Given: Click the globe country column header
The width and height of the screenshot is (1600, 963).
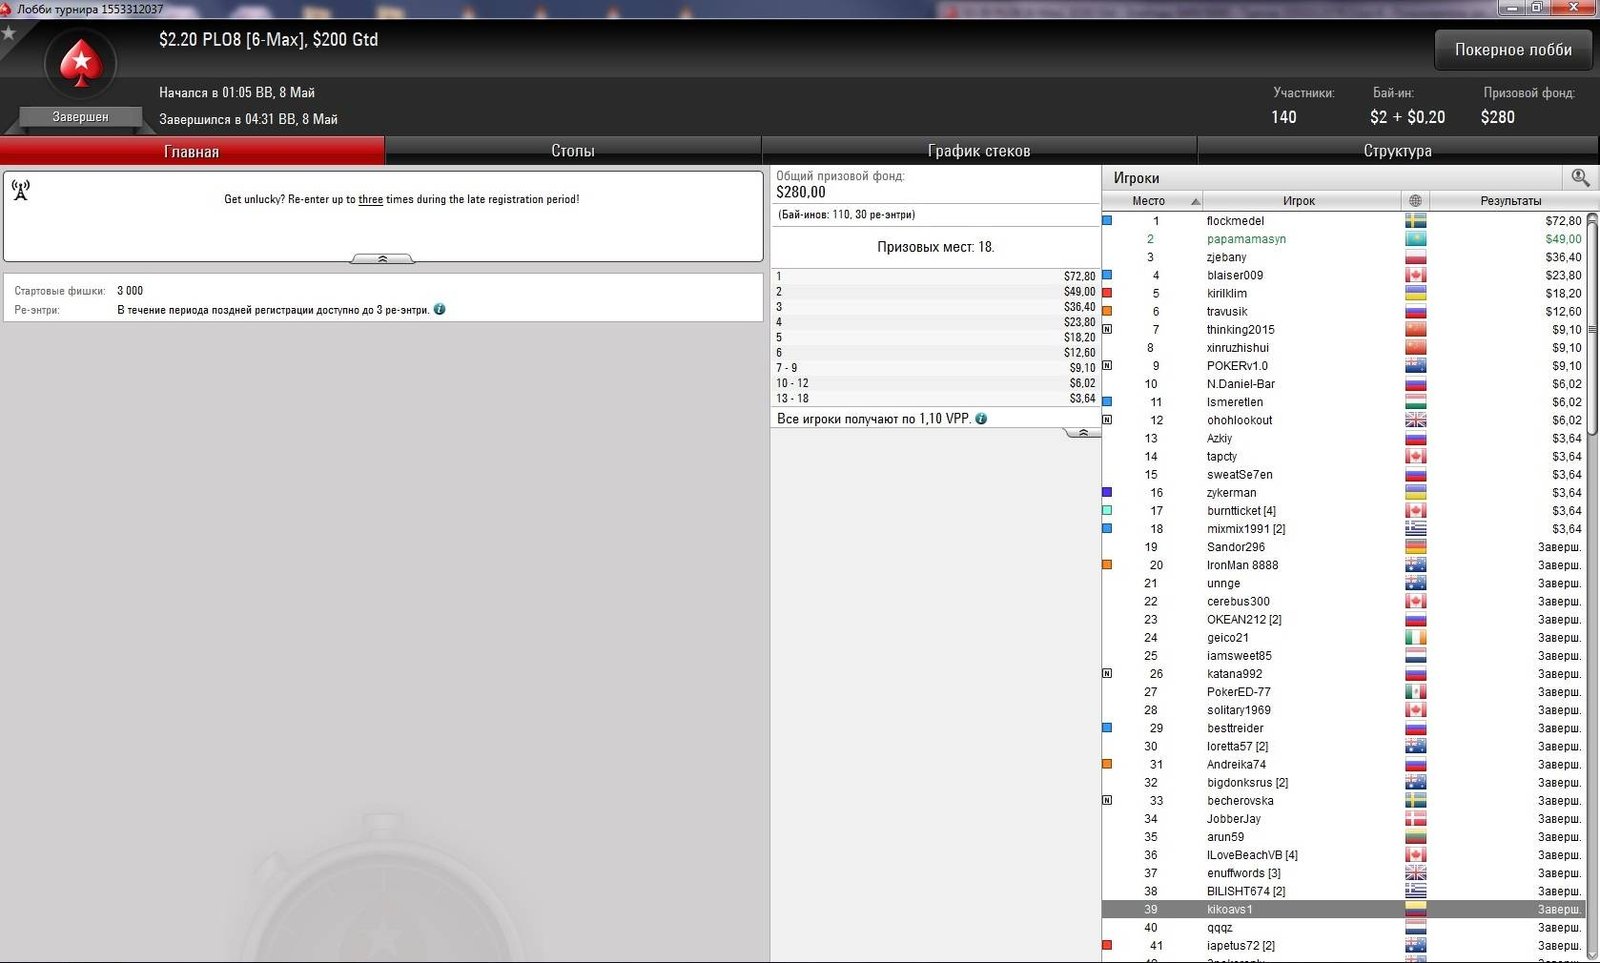Looking at the screenshot, I should [1415, 201].
